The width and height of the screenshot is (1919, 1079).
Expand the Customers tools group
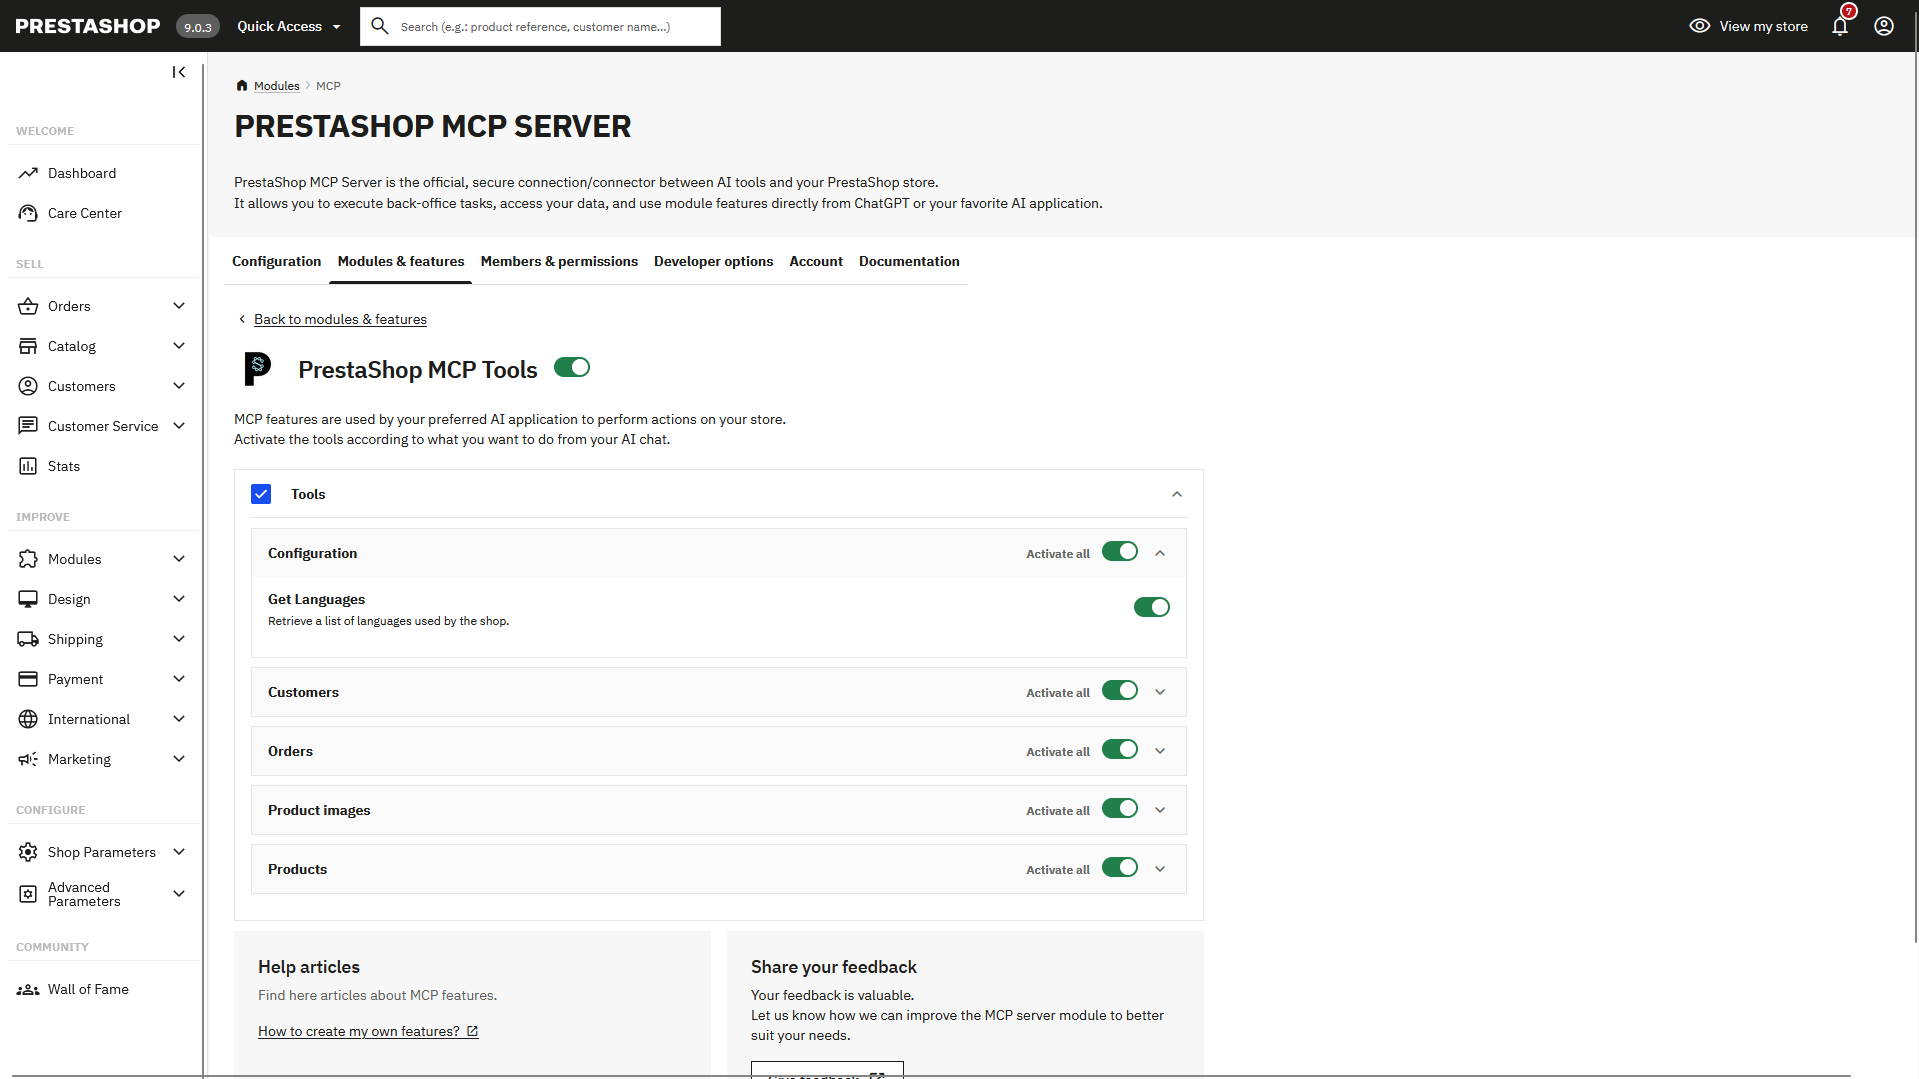pos(1160,692)
